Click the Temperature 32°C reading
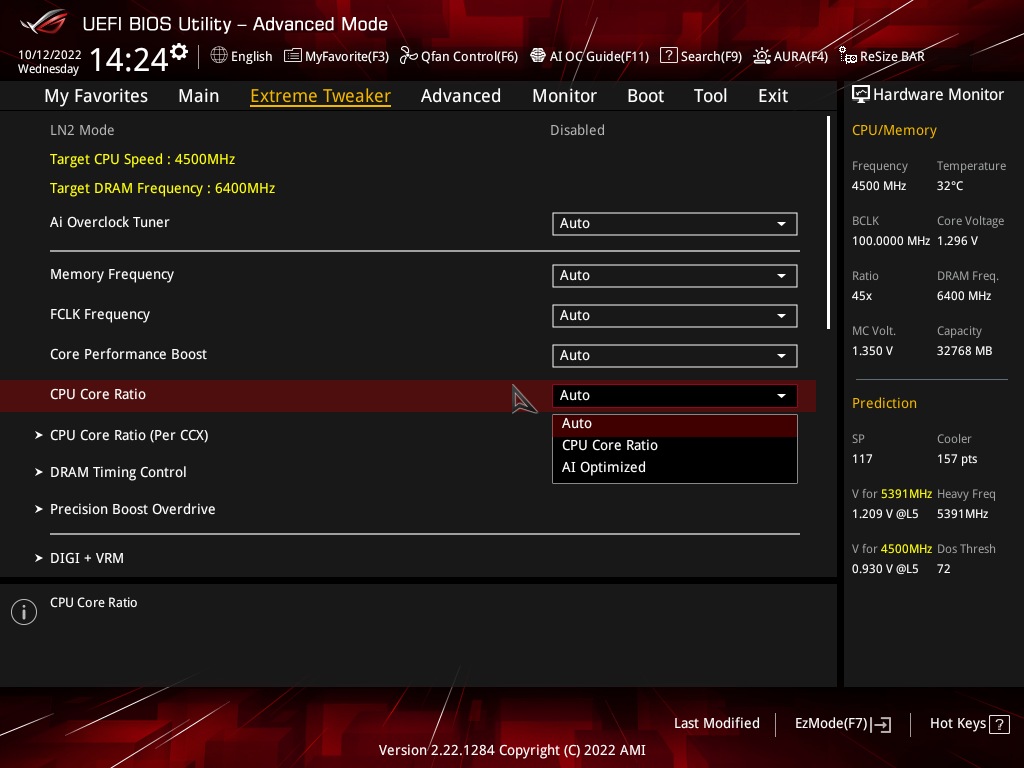This screenshot has height=768, width=1024. point(950,186)
